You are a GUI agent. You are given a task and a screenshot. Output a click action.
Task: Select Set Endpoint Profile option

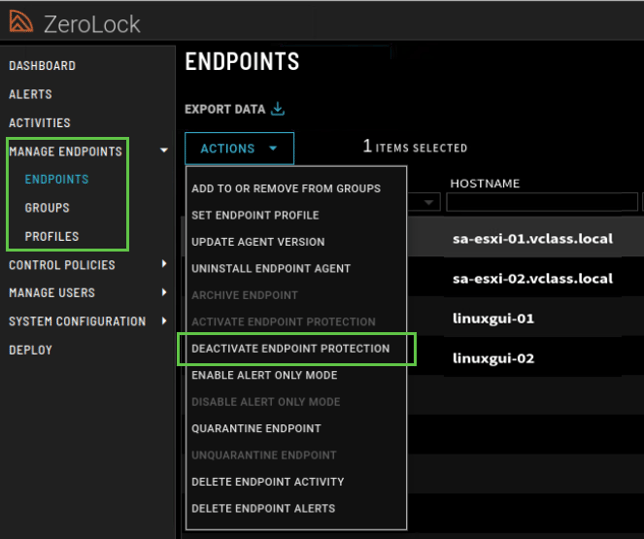[x=255, y=215]
